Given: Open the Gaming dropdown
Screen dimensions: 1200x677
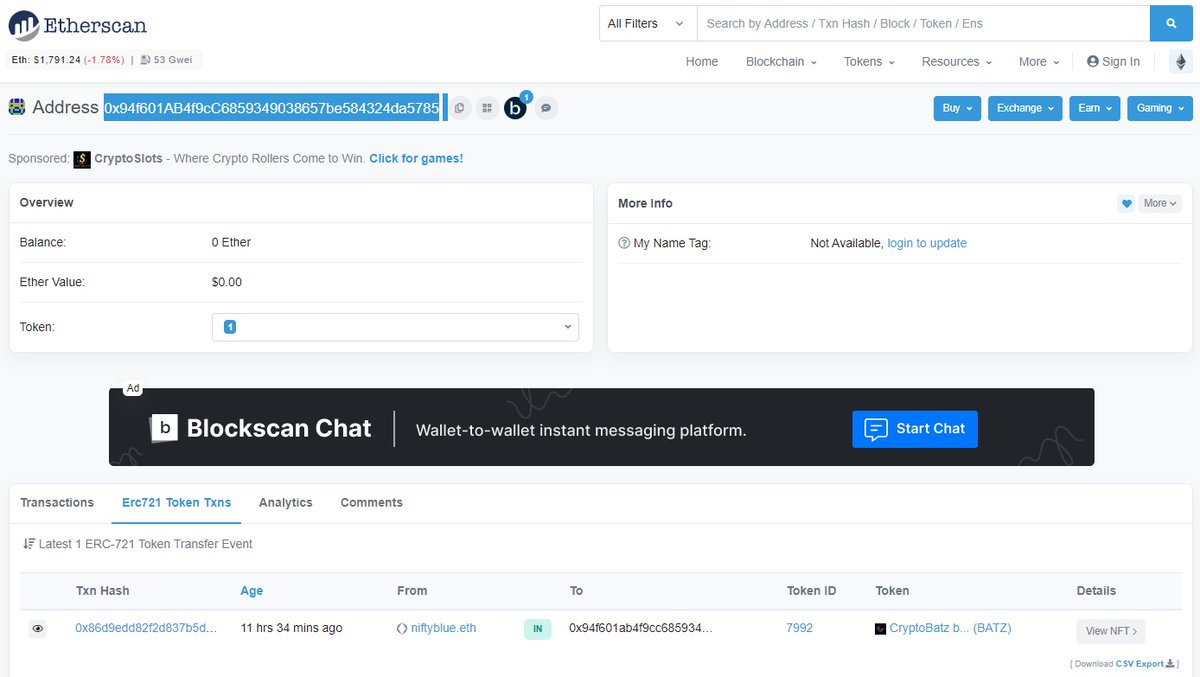Looking at the screenshot, I should pos(1160,108).
